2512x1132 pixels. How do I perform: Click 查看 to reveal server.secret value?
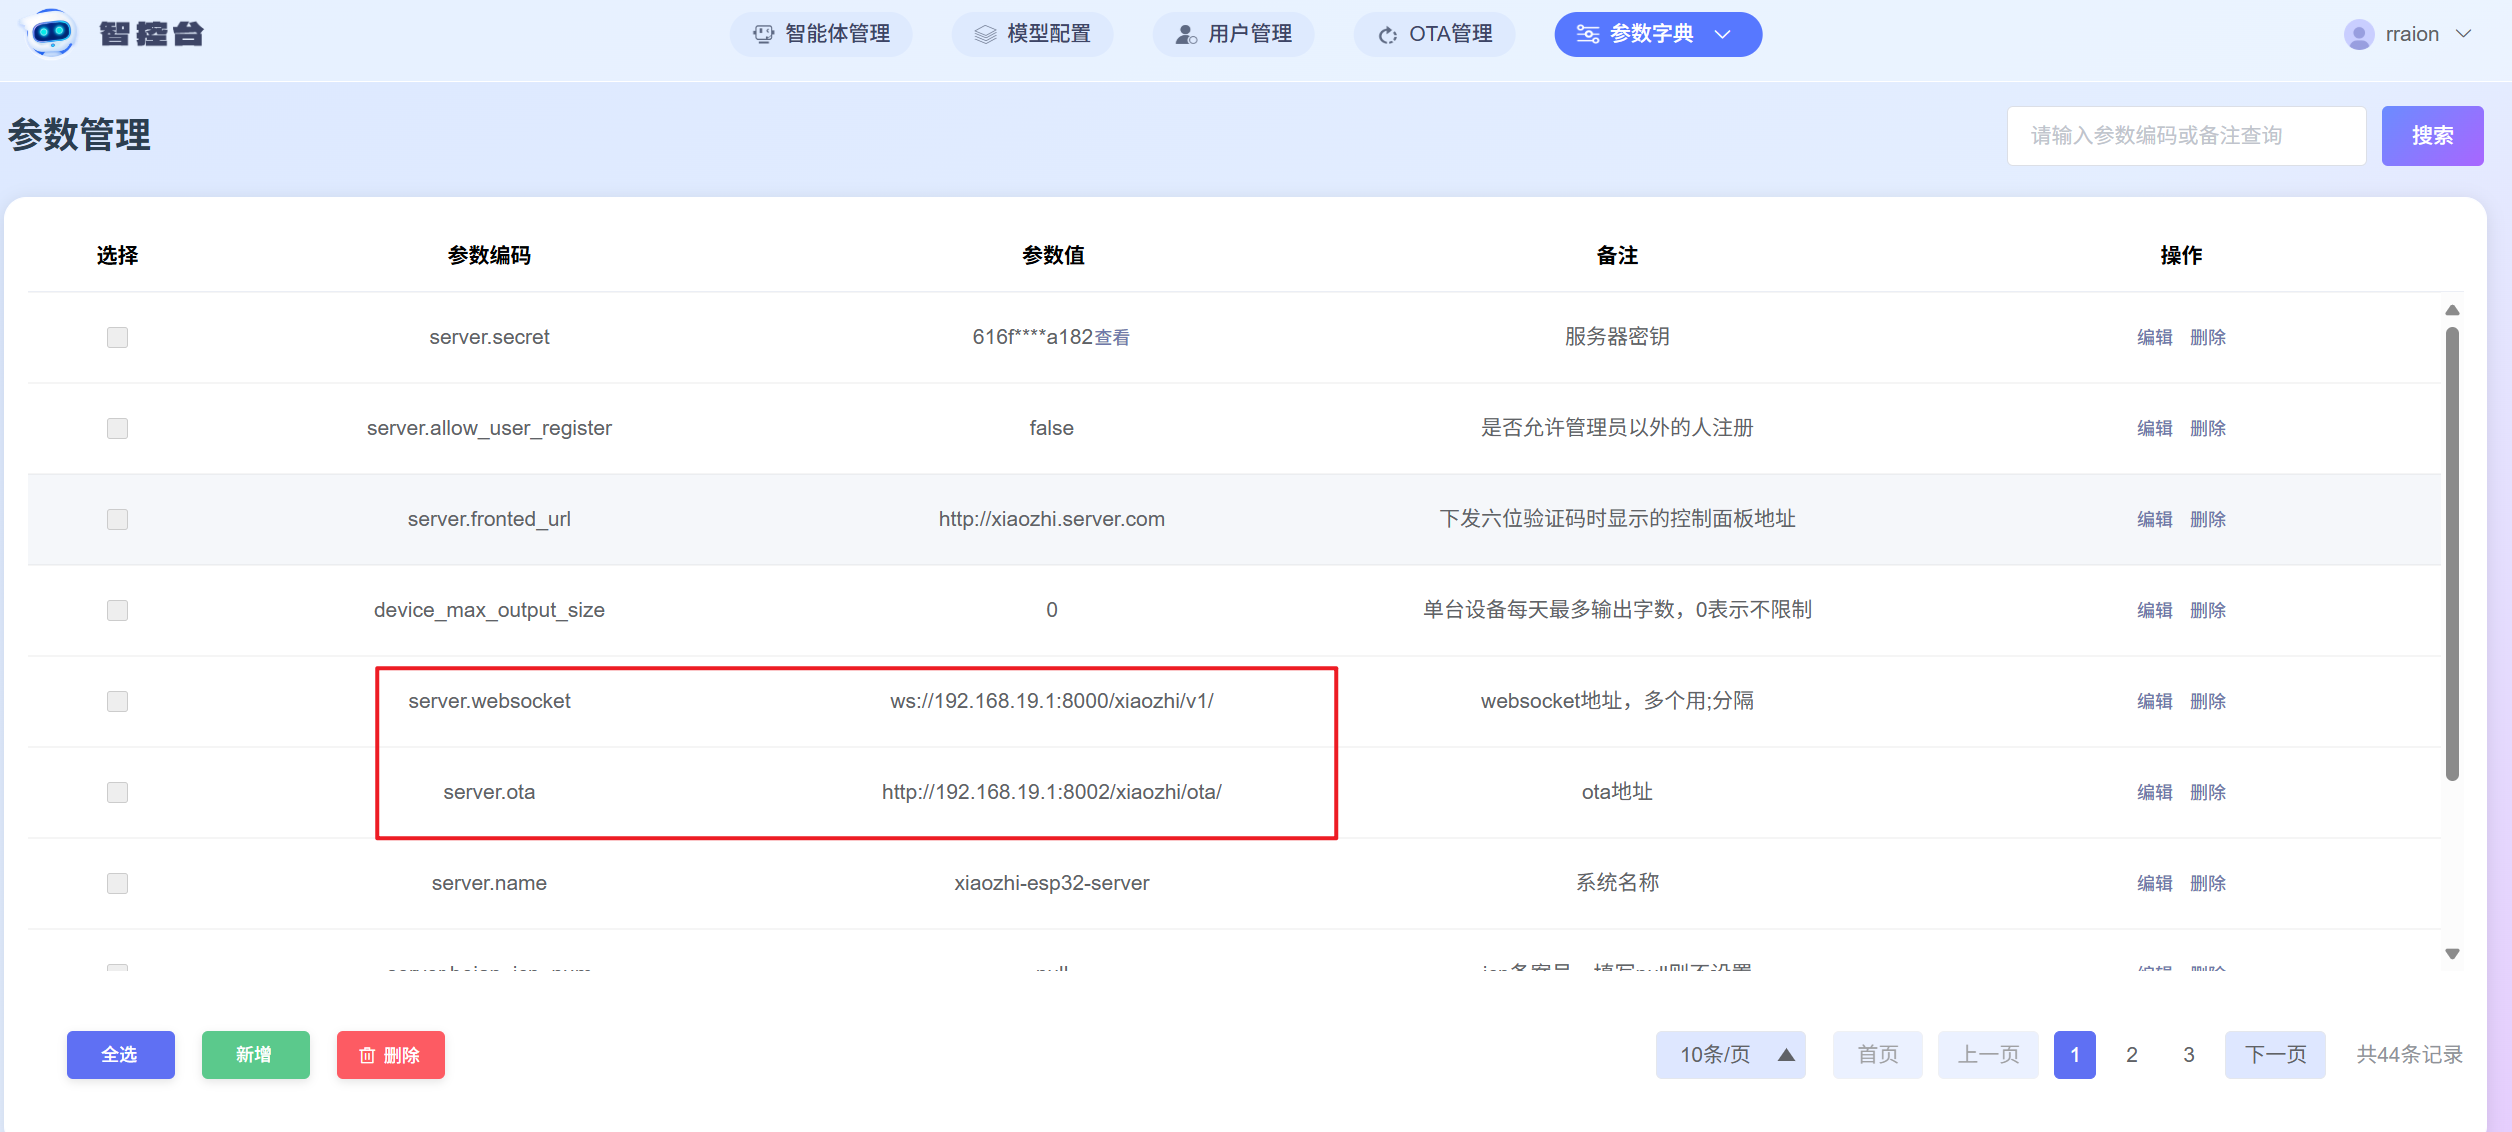pos(1112,338)
